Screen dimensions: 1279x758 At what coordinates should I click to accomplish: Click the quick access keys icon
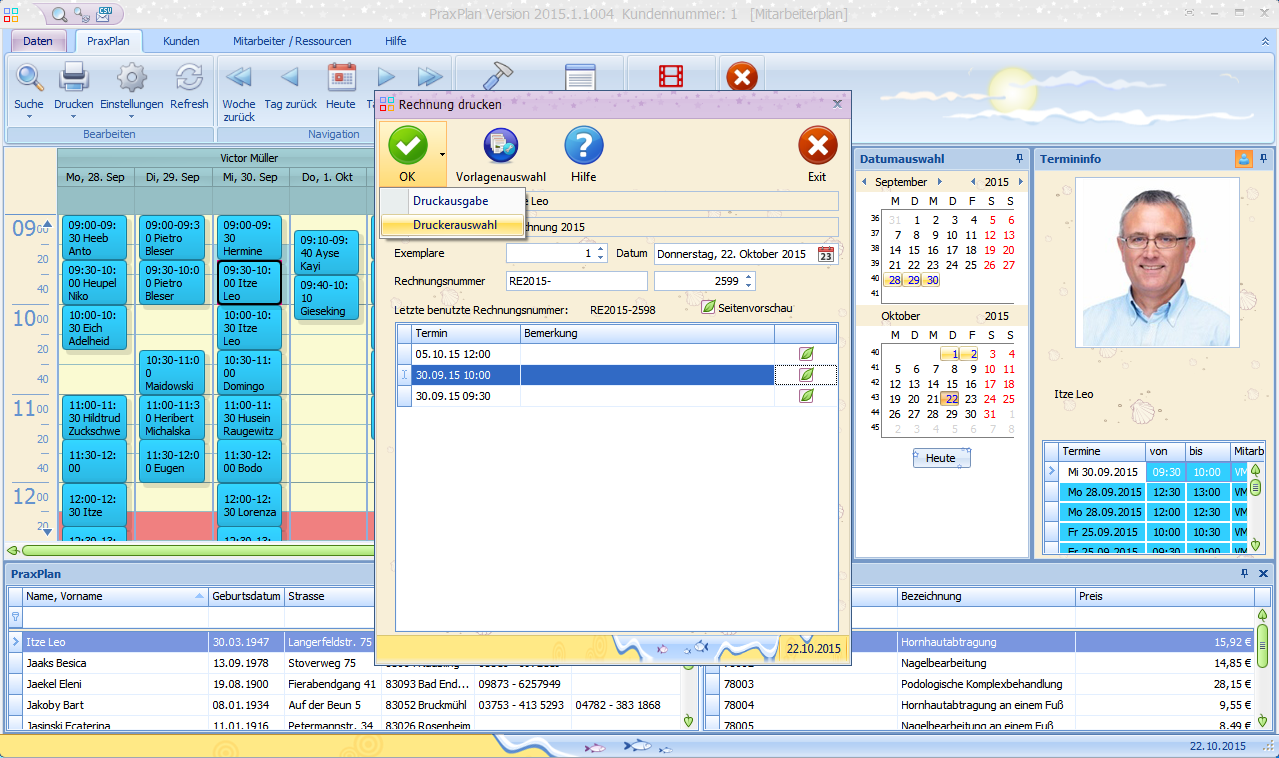click(x=82, y=15)
